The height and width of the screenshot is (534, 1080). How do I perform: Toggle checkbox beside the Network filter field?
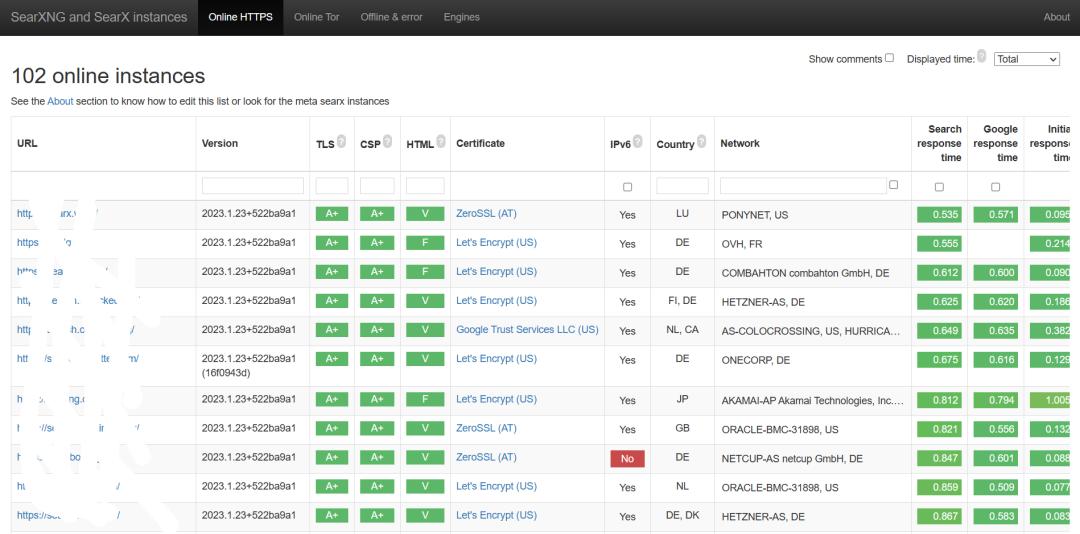(893, 185)
